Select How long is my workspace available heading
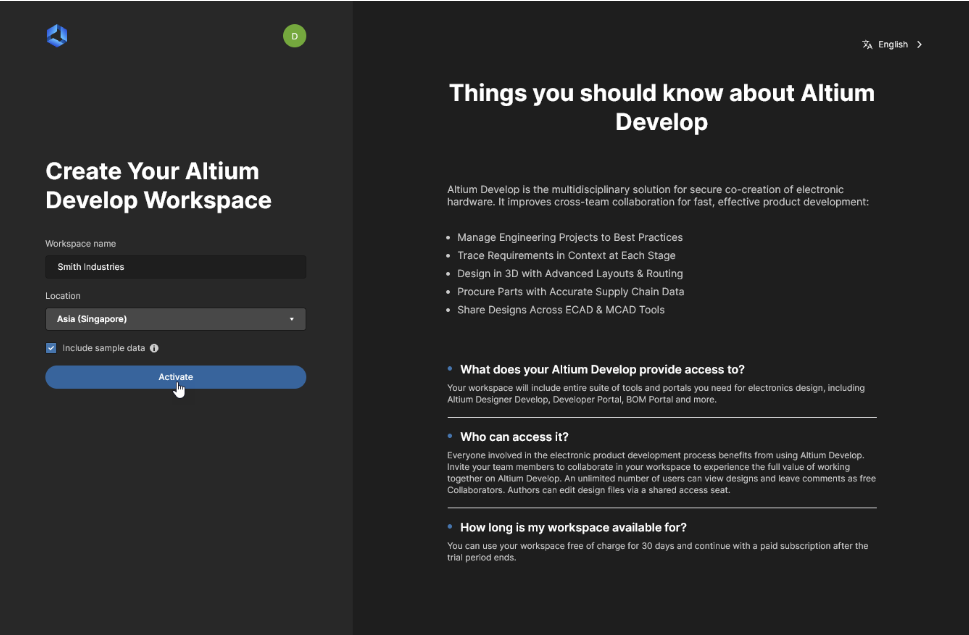Screen dimensions: 969x635 (x=573, y=528)
